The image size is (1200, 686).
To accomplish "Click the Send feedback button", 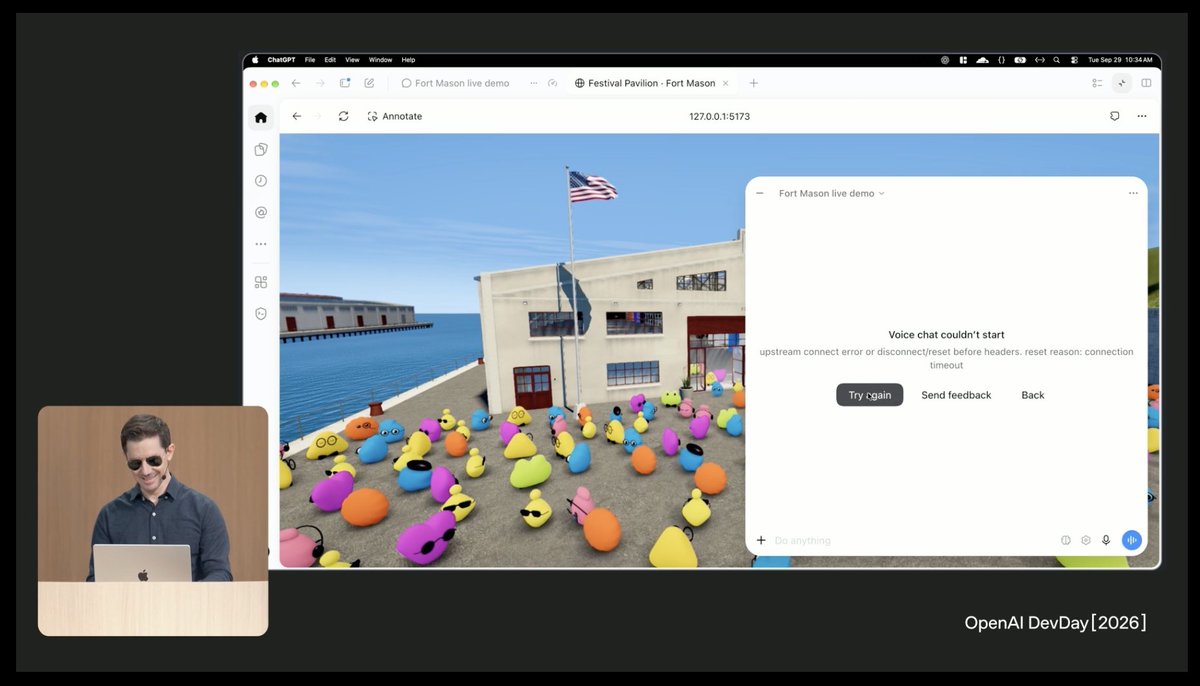I will [x=956, y=395].
